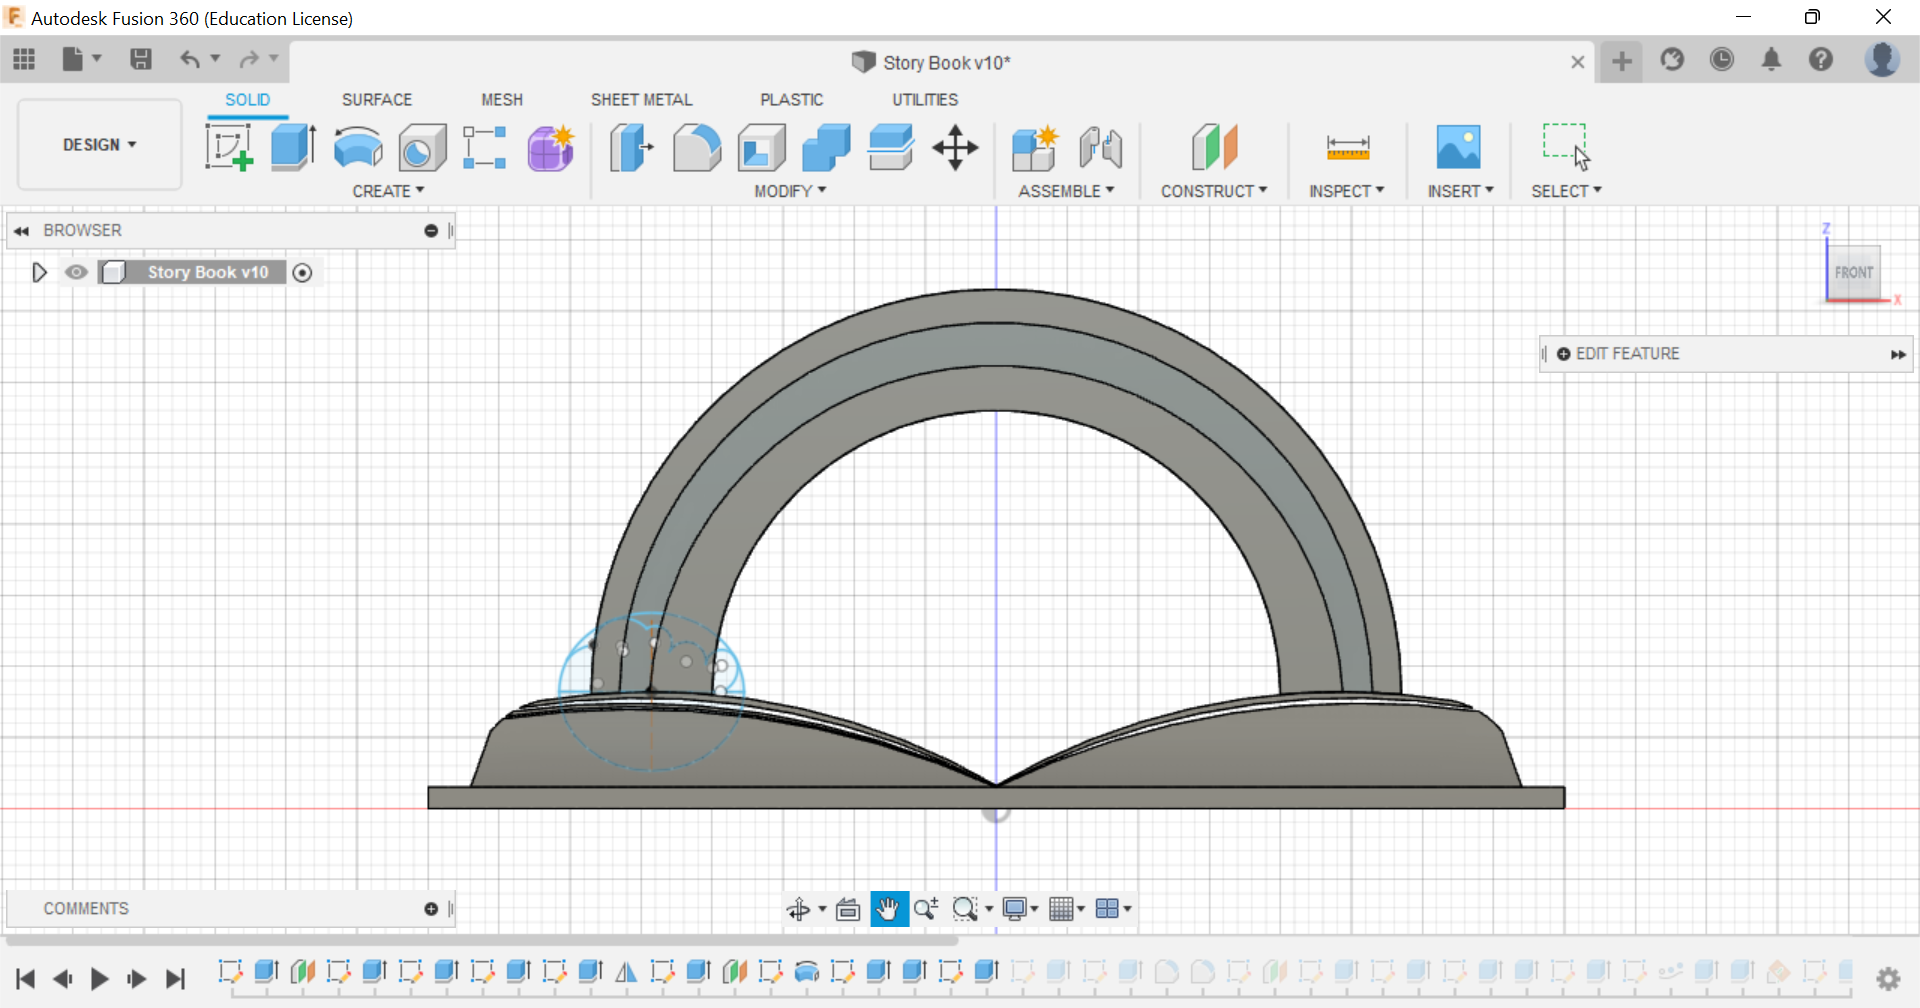Select the Extrude tool

click(293, 148)
